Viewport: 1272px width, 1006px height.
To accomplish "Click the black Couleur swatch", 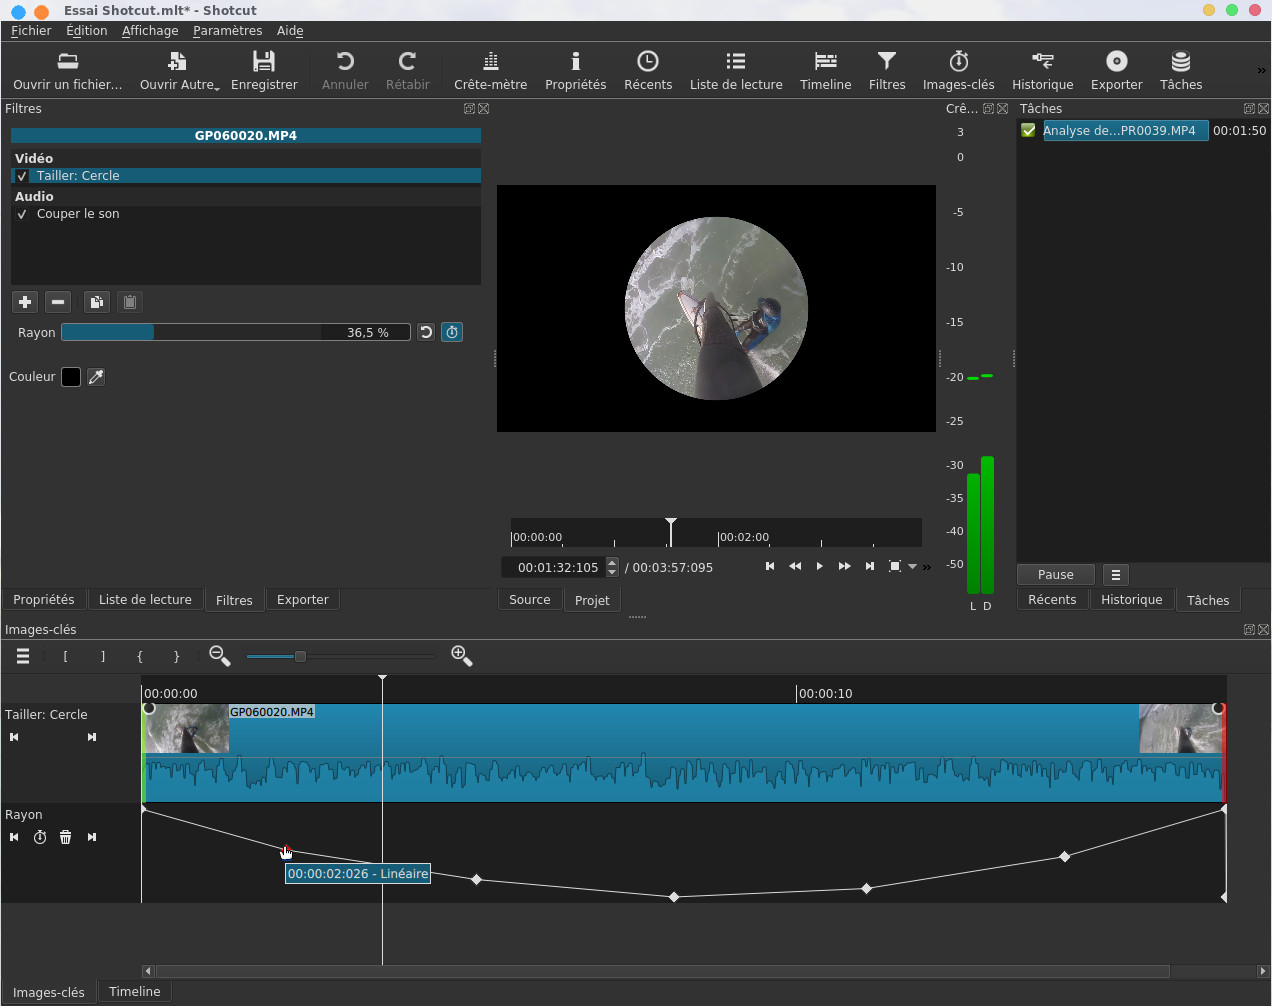I will click(x=71, y=377).
